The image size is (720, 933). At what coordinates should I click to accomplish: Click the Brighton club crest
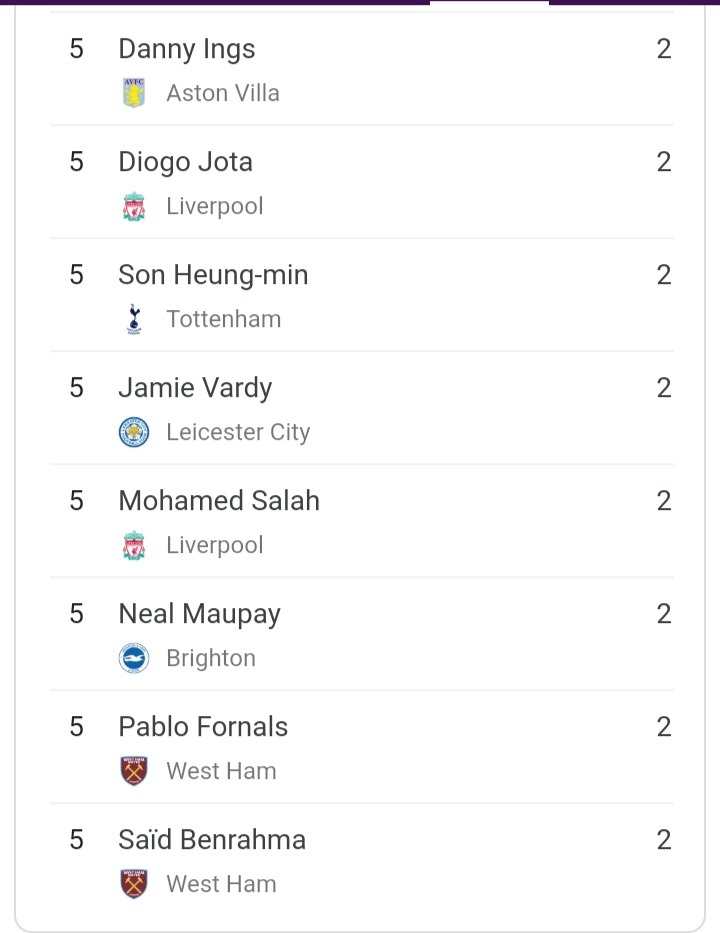click(x=134, y=658)
